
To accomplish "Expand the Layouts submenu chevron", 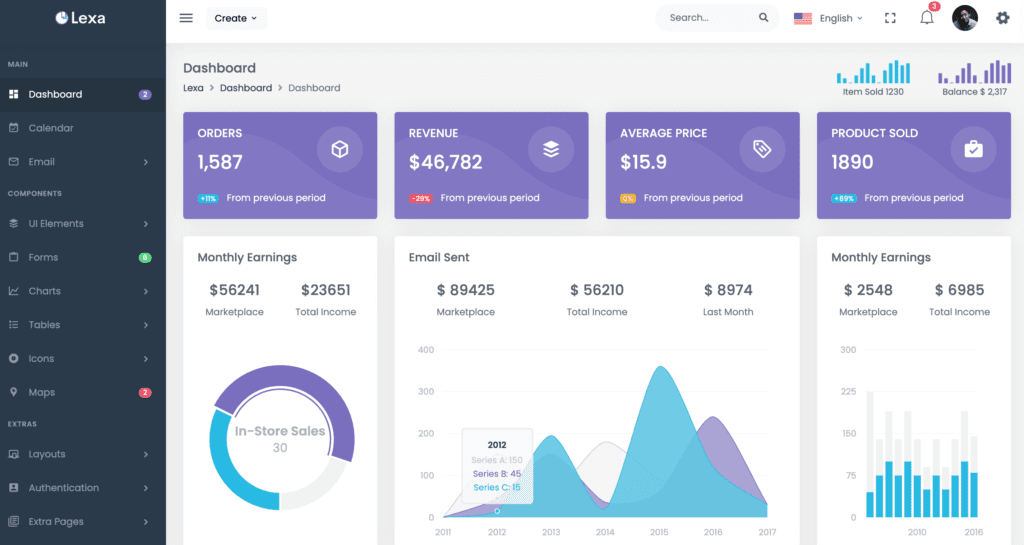I will [x=146, y=454].
